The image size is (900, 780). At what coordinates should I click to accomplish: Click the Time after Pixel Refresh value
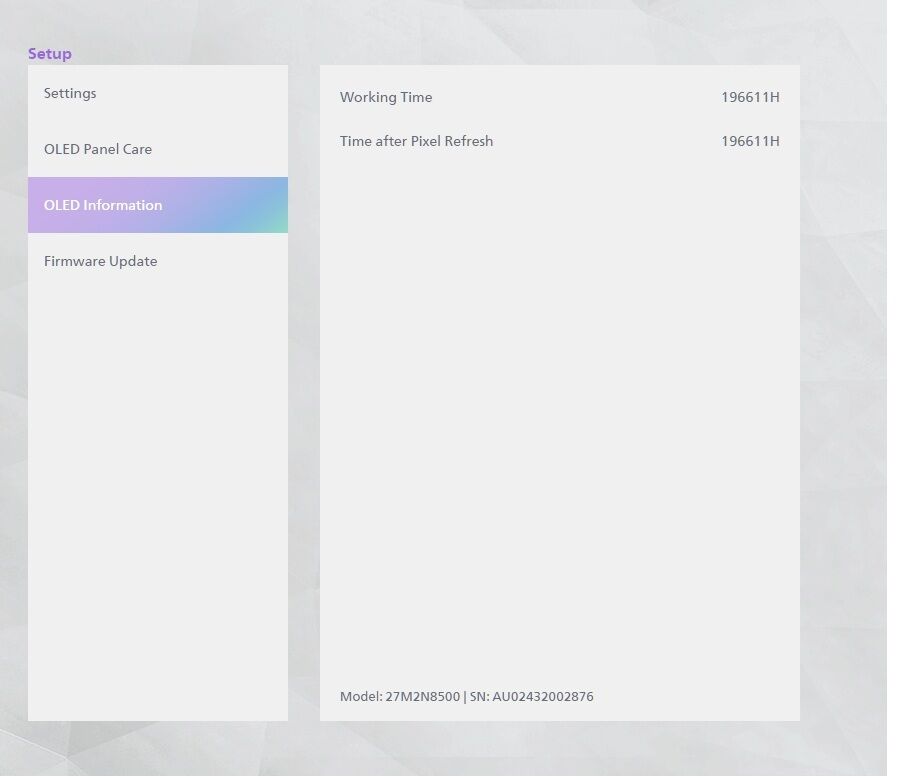pyautogui.click(x=750, y=142)
